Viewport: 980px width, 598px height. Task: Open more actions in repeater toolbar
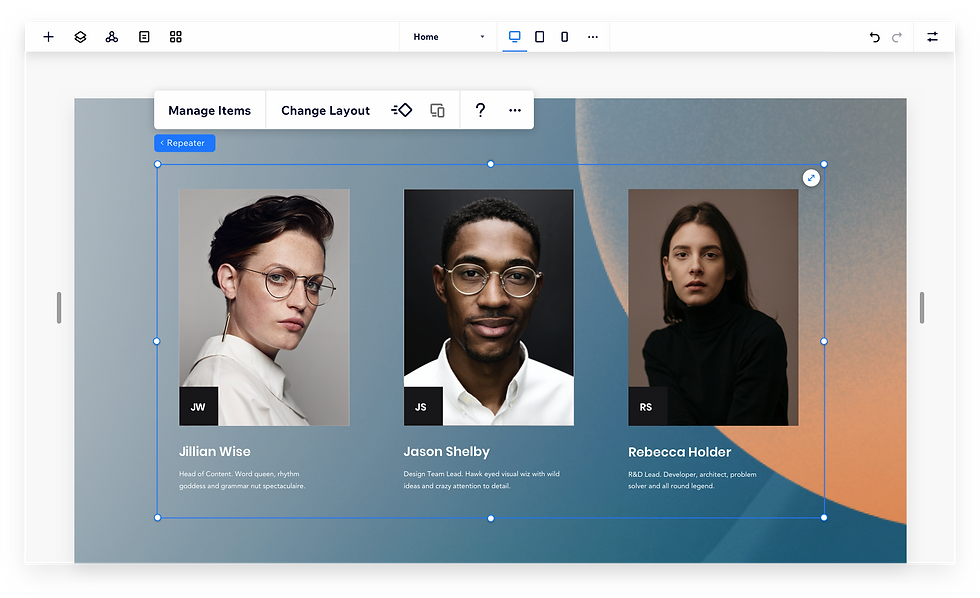tap(514, 111)
